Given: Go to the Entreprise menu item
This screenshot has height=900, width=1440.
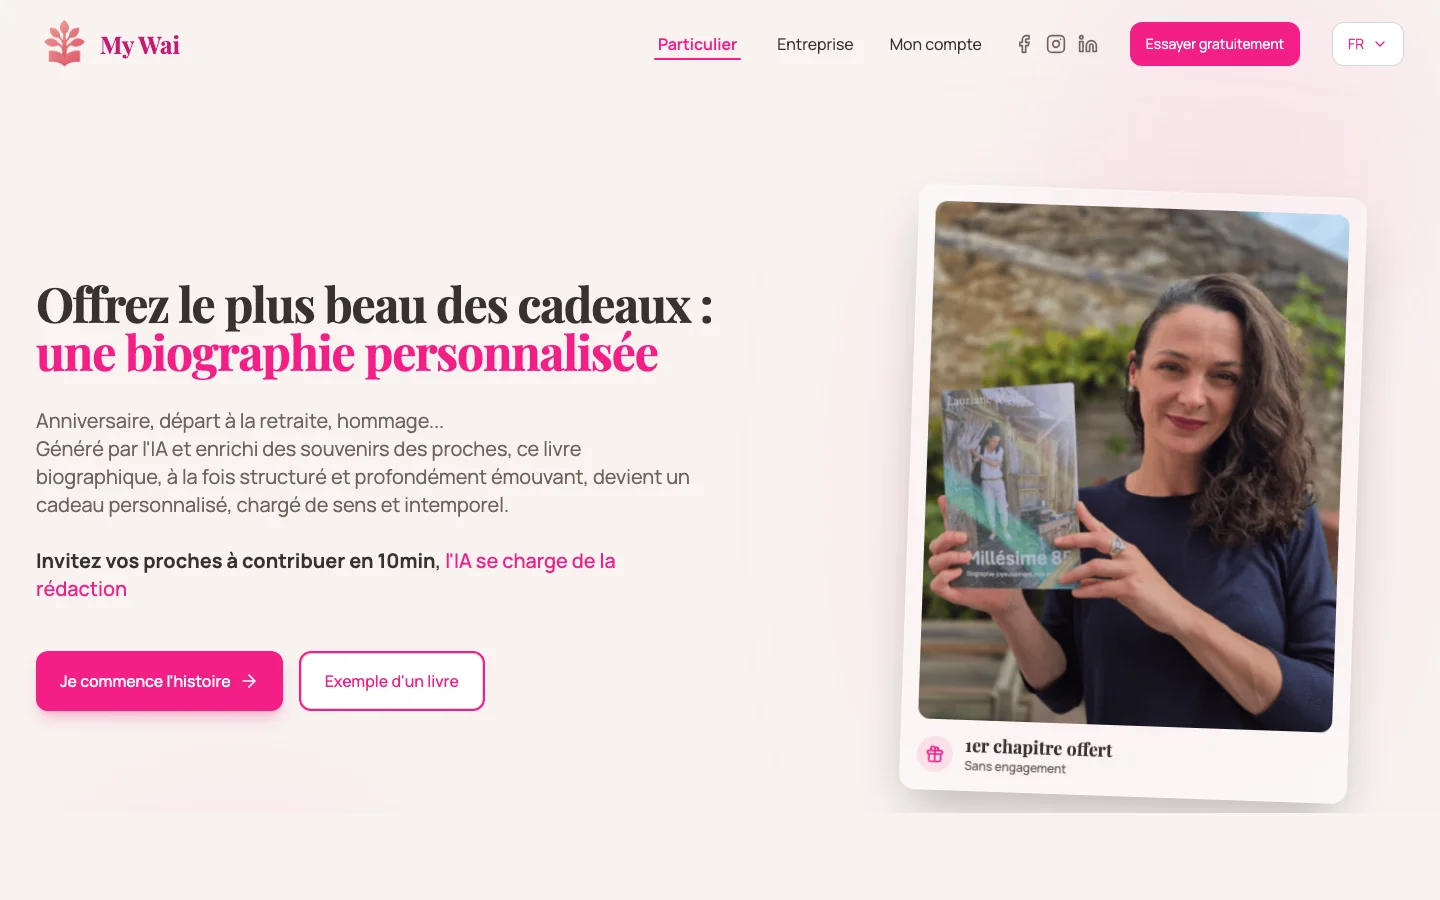Looking at the screenshot, I should (815, 44).
